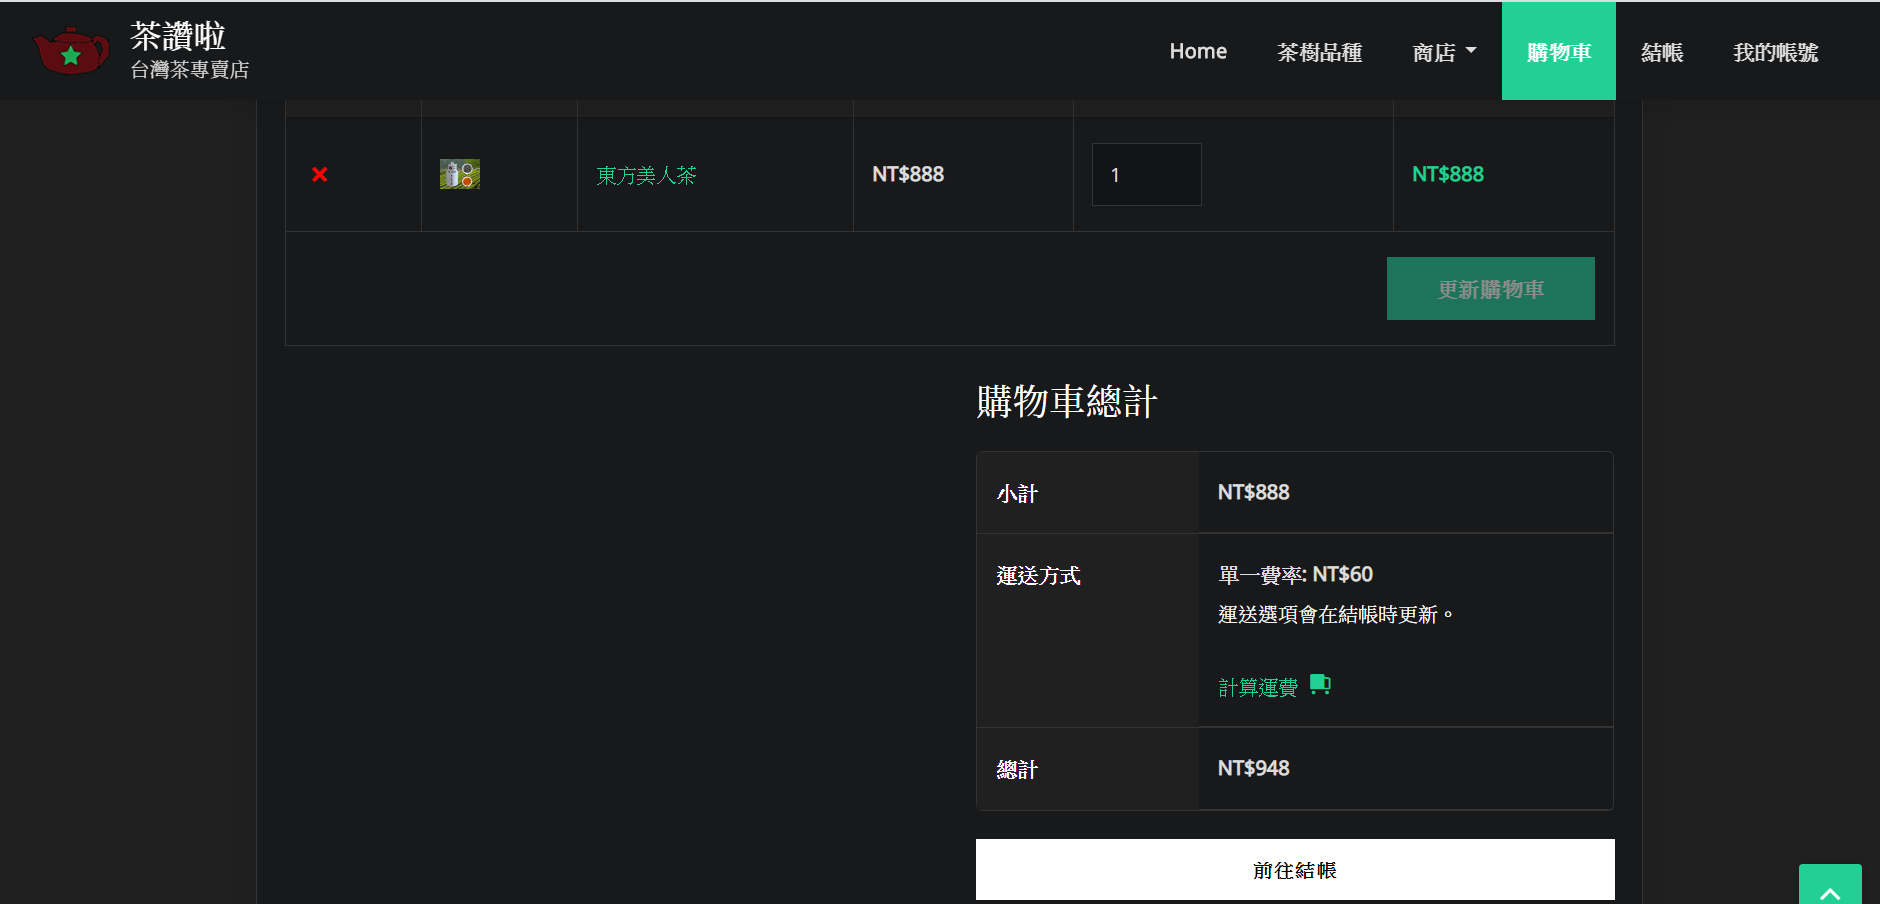Focus the quantity input field

coord(1146,175)
